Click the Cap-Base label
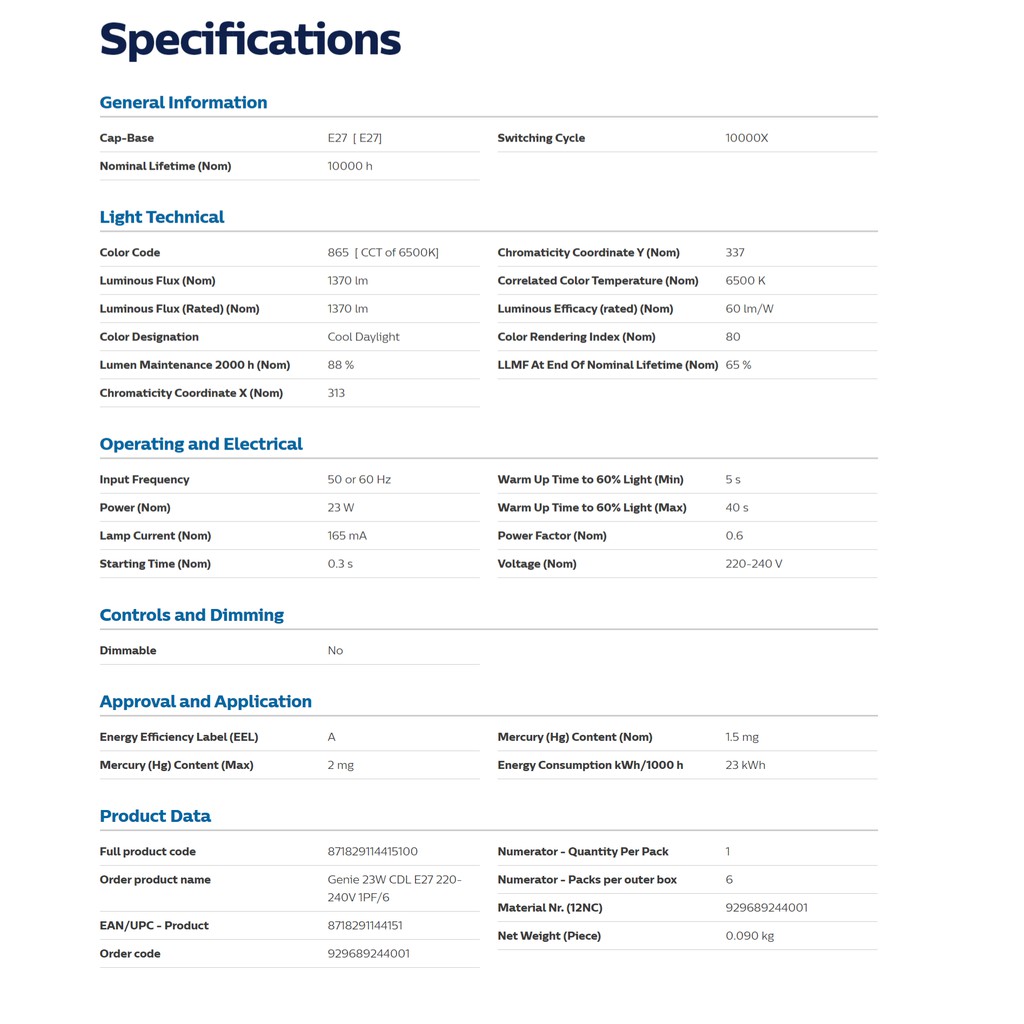This screenshot has height=1024, width=1024. (x=127, y=138)
